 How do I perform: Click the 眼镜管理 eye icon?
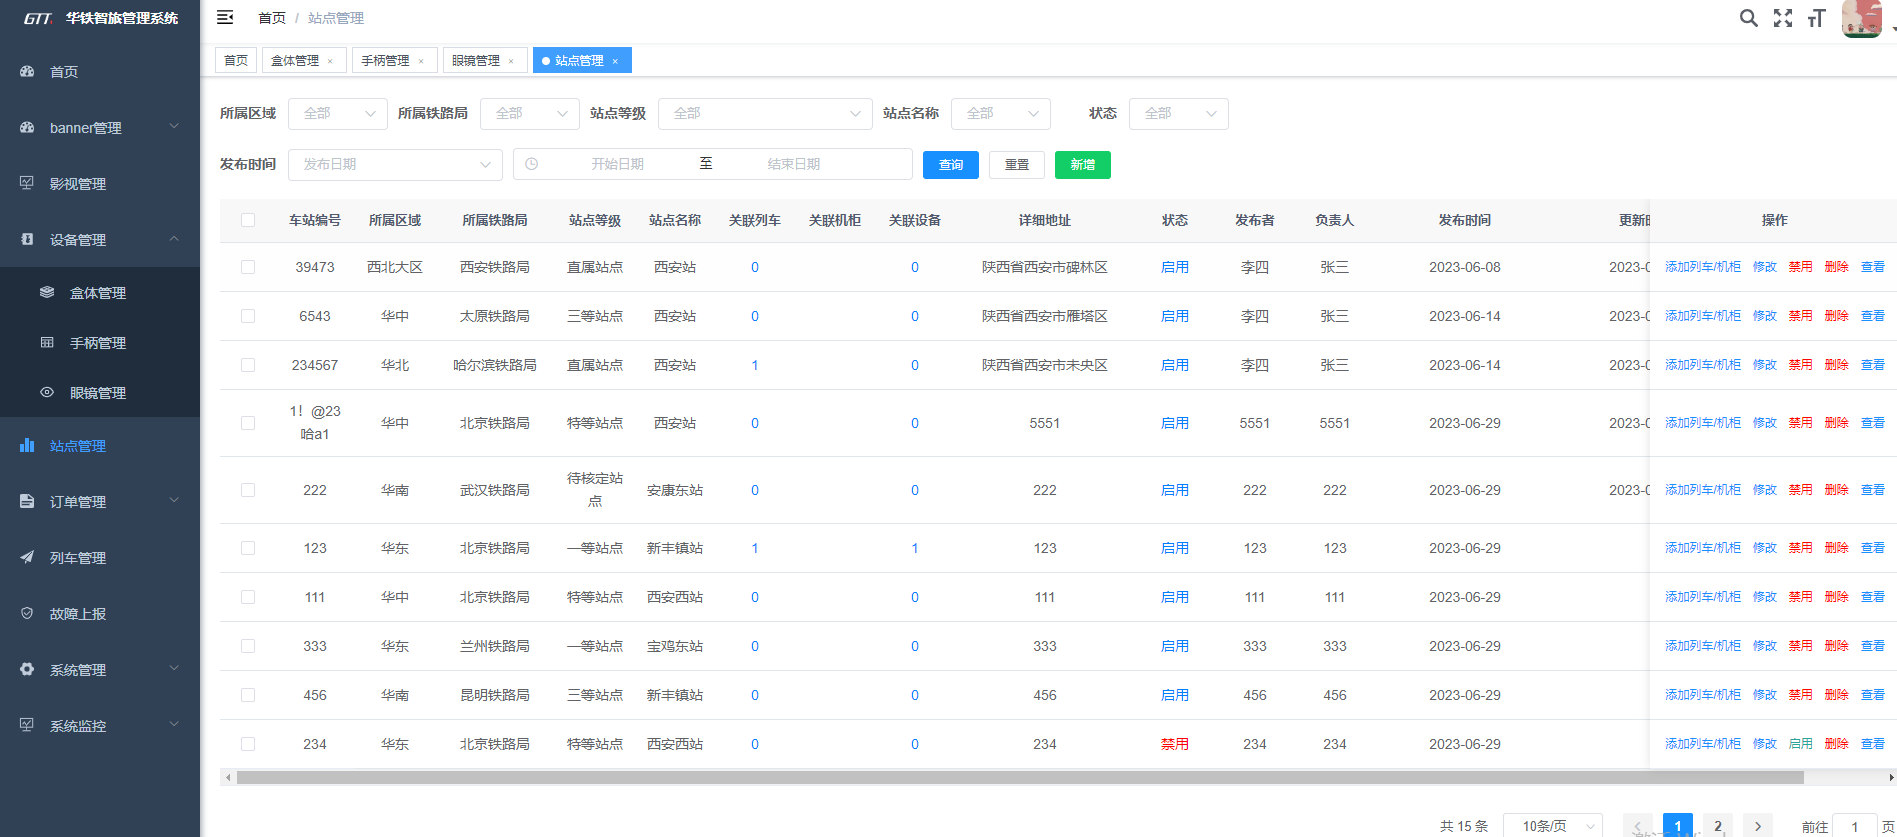tap(47, 392)
